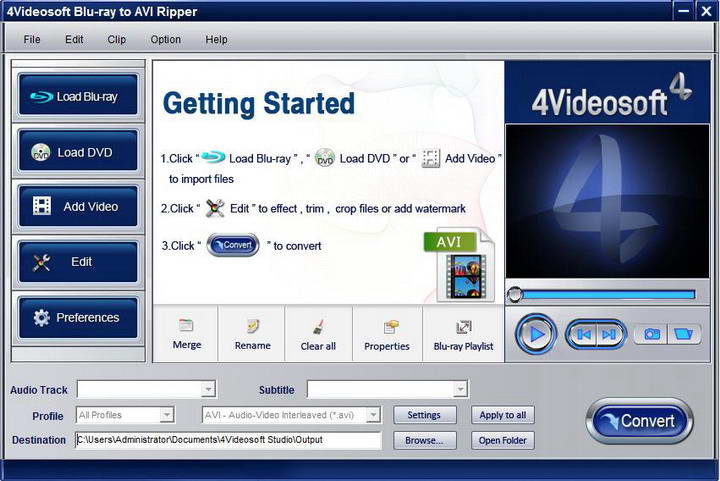The height and width of the screenshot is (481, 720).
Task: Open the Edit menu in the menu bar
Action: (x=74, y=39)
